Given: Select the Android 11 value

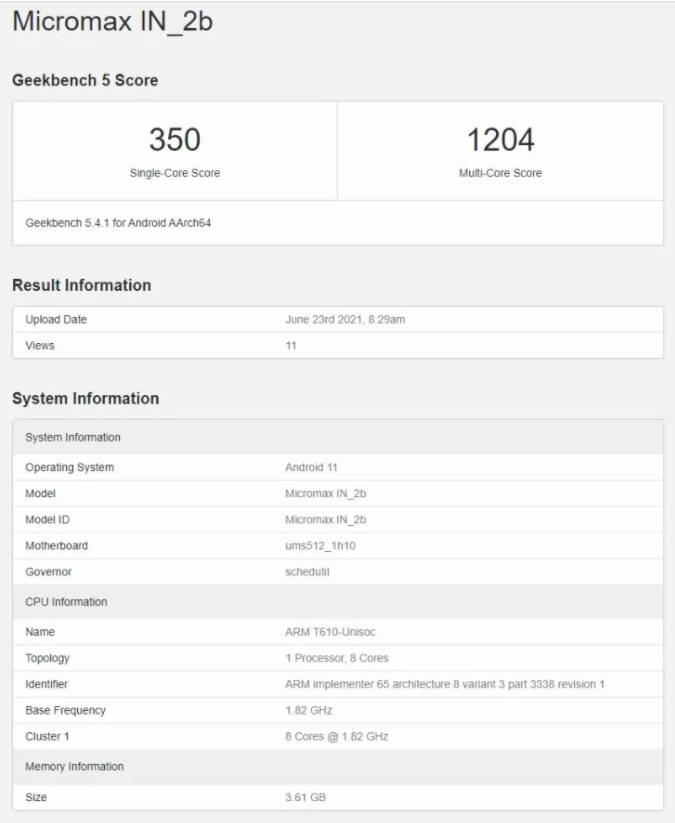Looking at the screenshot, I should 311,467.
